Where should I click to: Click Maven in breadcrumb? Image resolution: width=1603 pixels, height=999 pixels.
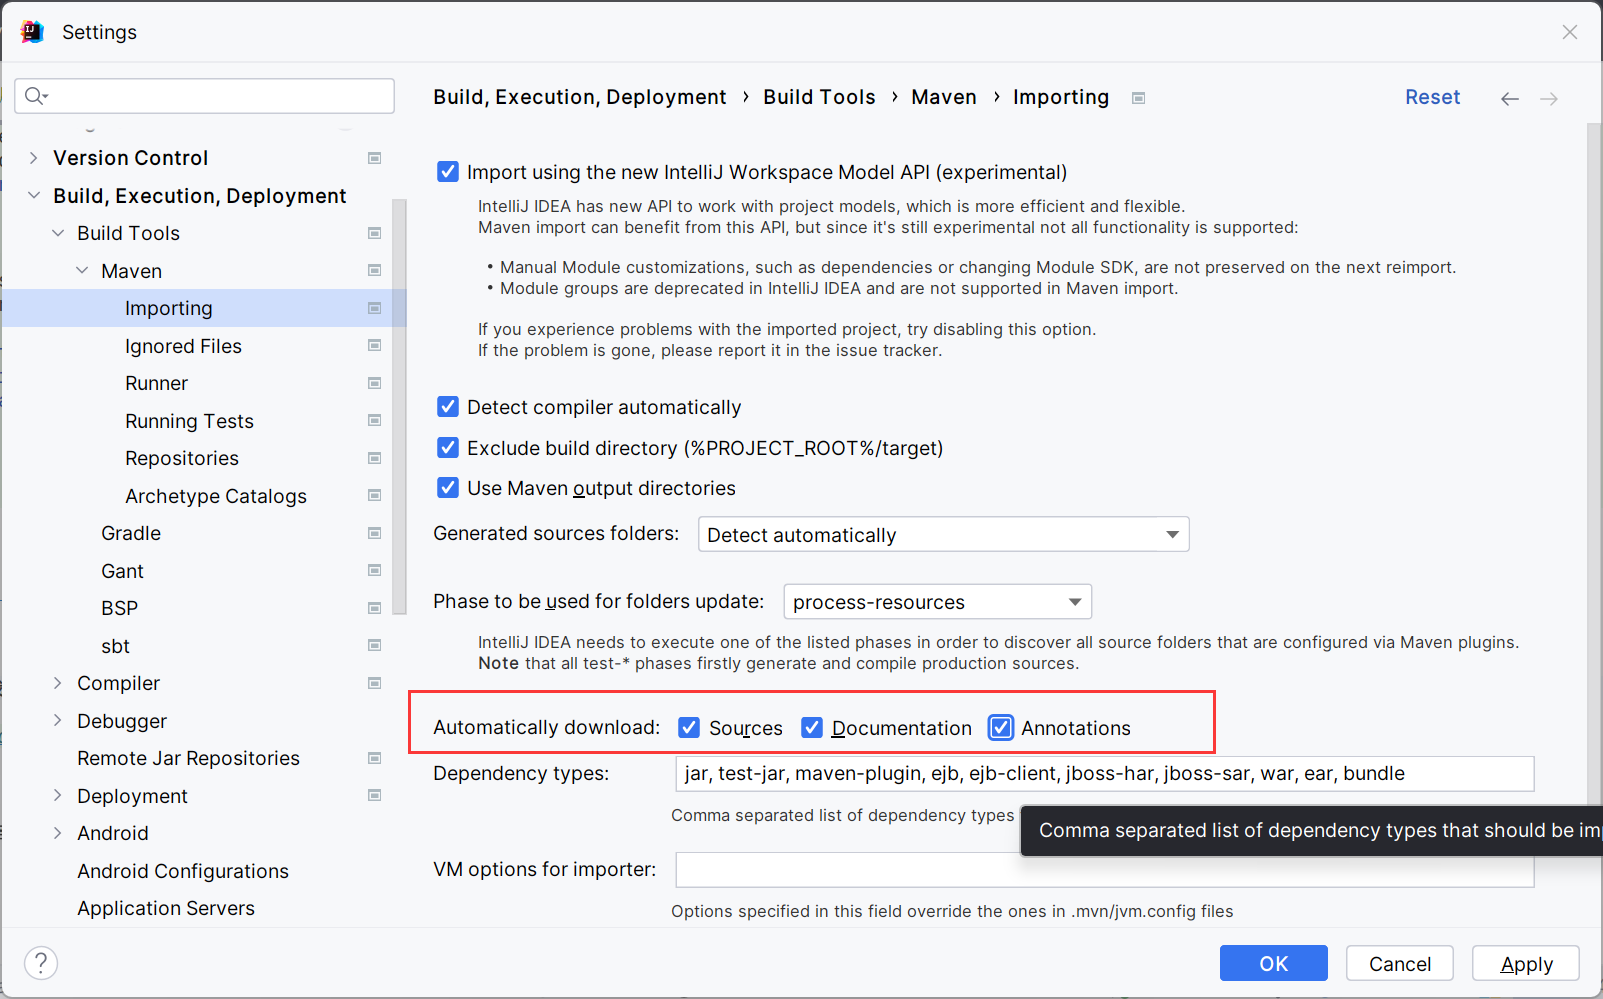point(944,97)
